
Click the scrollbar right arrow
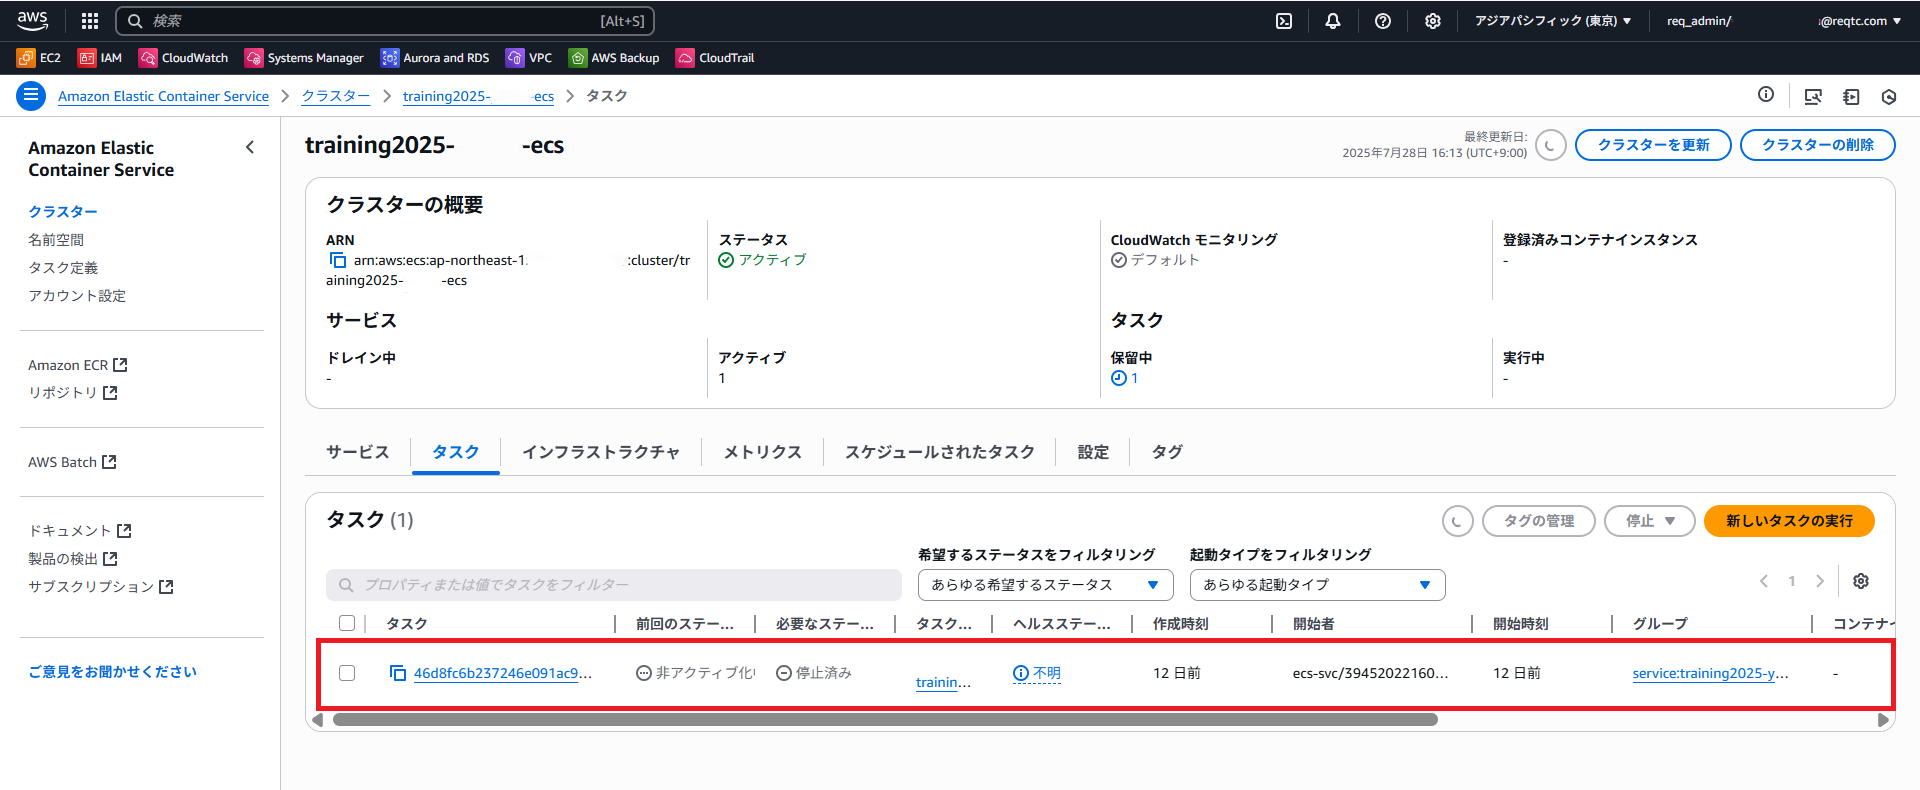pos(1883,720)
